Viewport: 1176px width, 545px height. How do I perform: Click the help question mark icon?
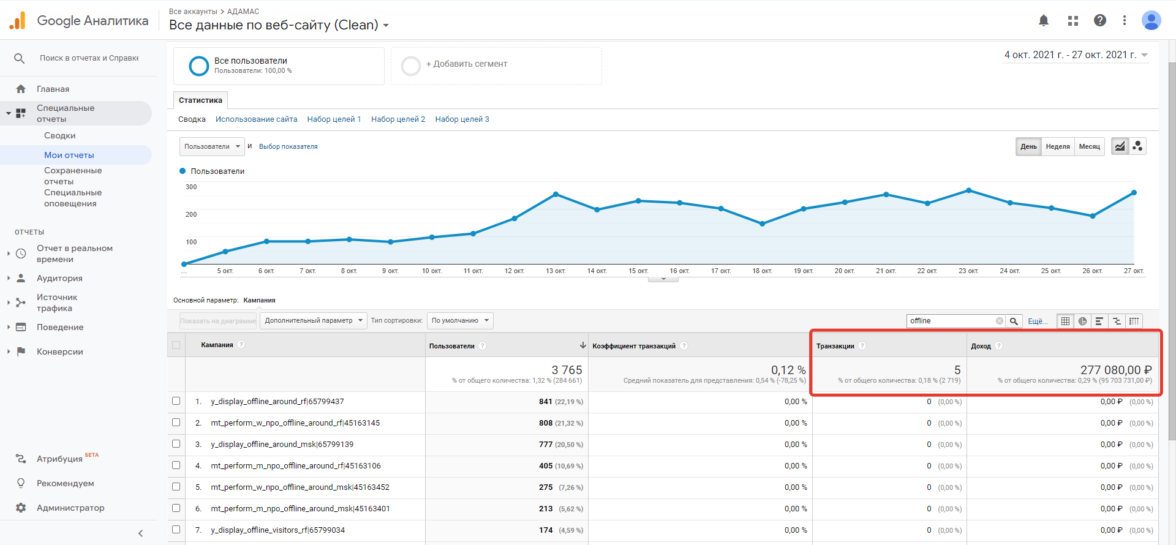1100,20
